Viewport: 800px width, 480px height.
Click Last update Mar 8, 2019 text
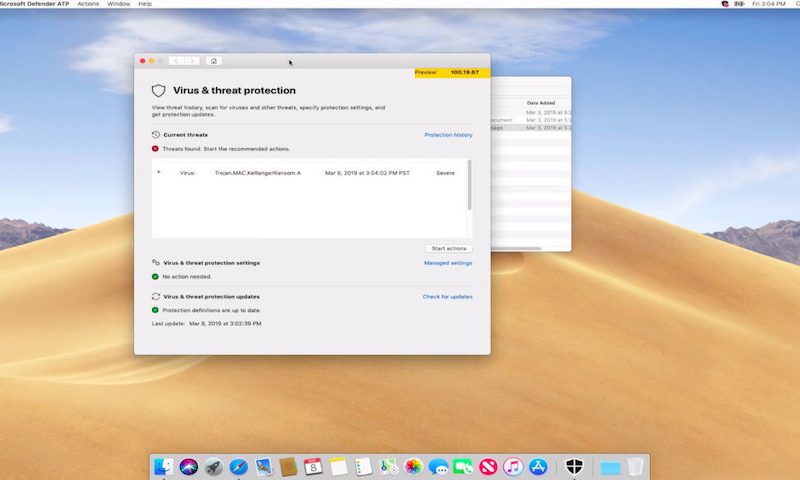point(207,323)
